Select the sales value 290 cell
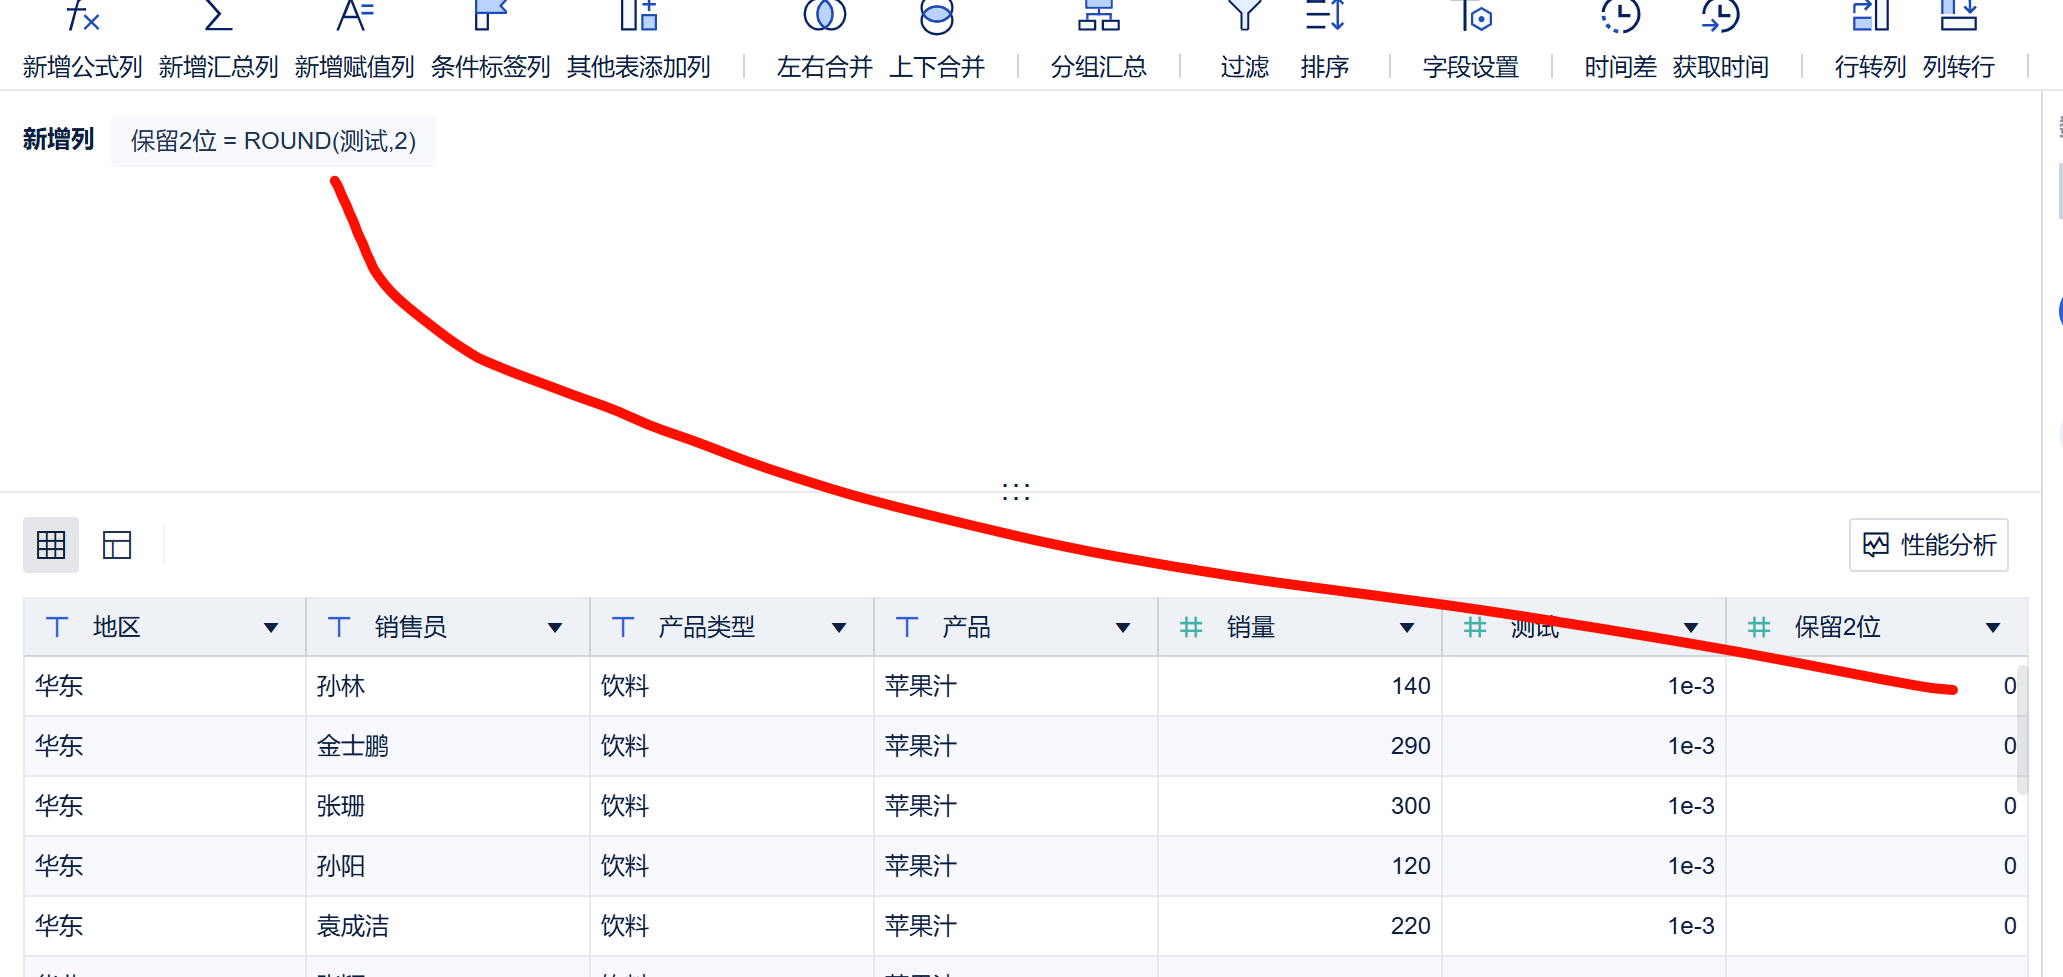Image resolution: width=2063 pixels, height=977 pixels. [x=1300, y=746]
